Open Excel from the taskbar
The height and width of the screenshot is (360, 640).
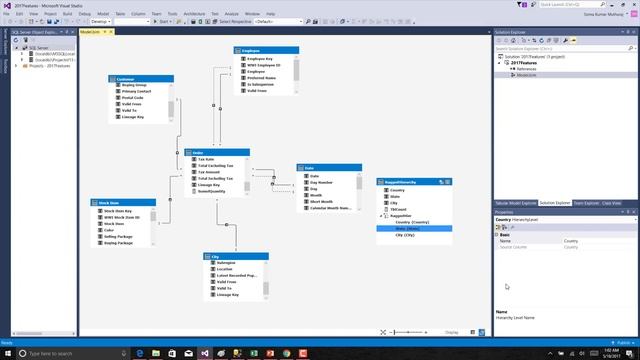254,353
